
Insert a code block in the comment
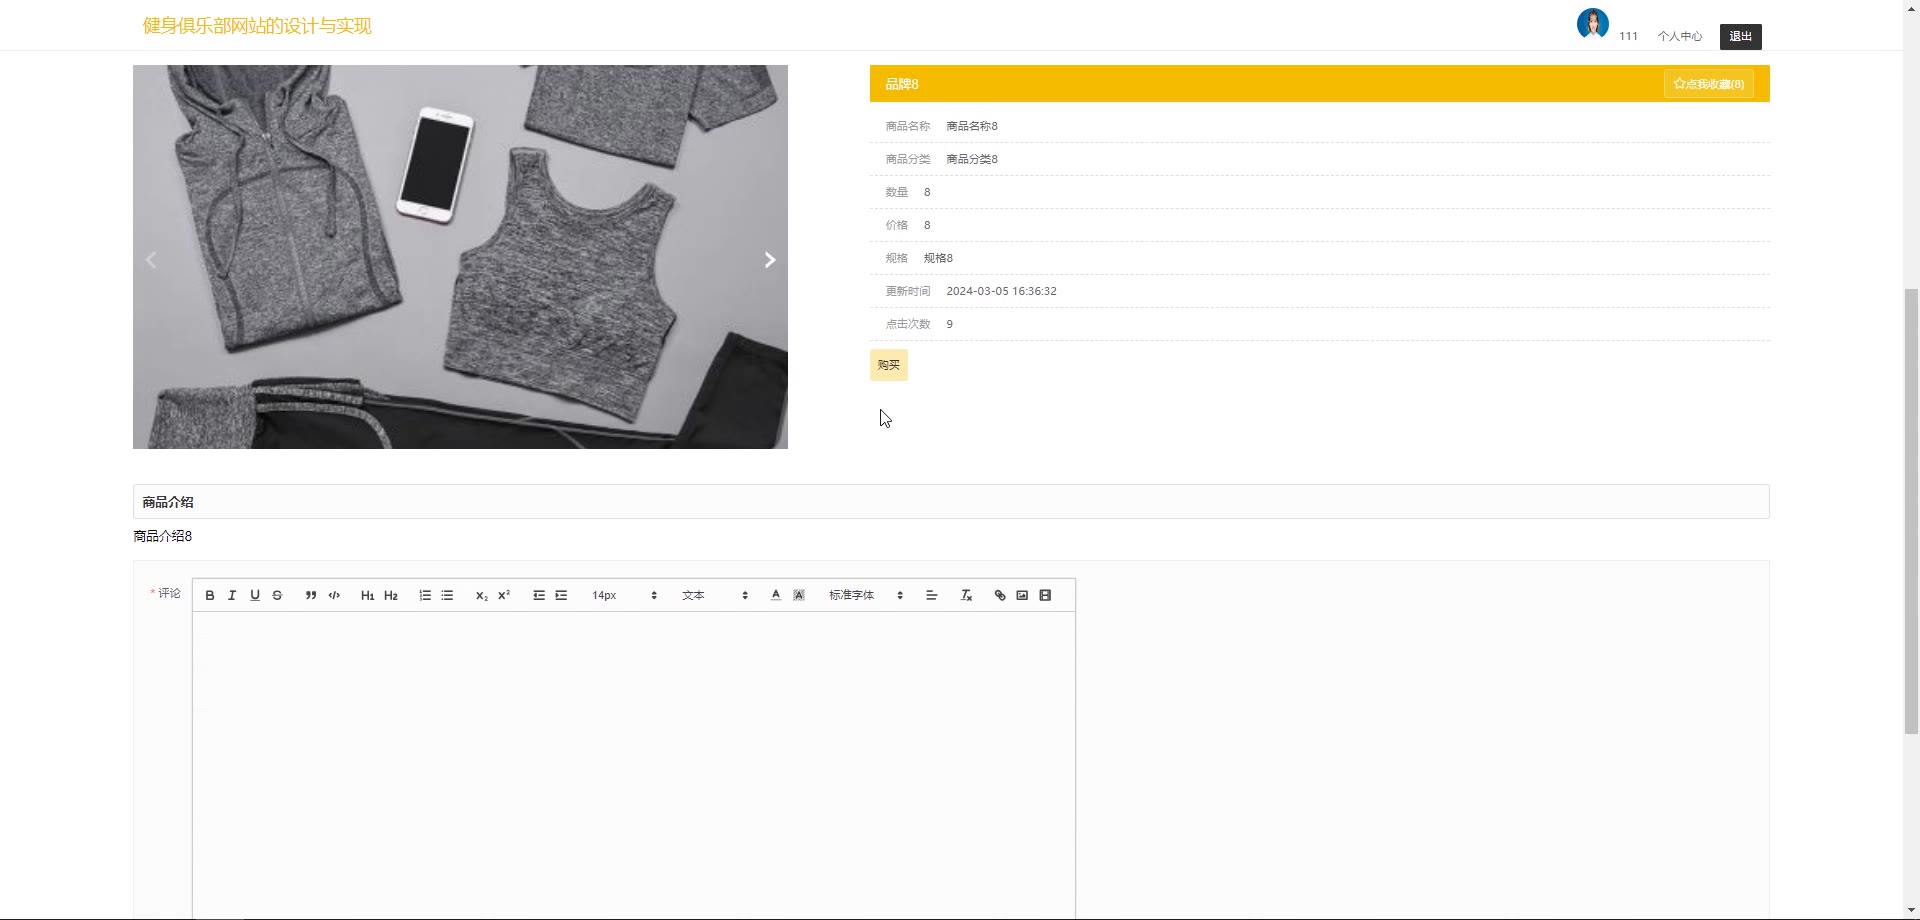coord(334,595)
